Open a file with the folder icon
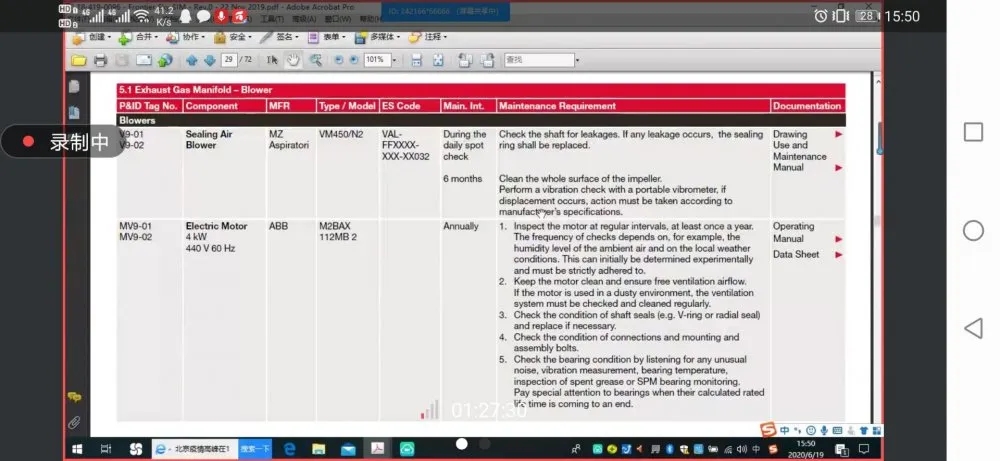 (79, 61)
